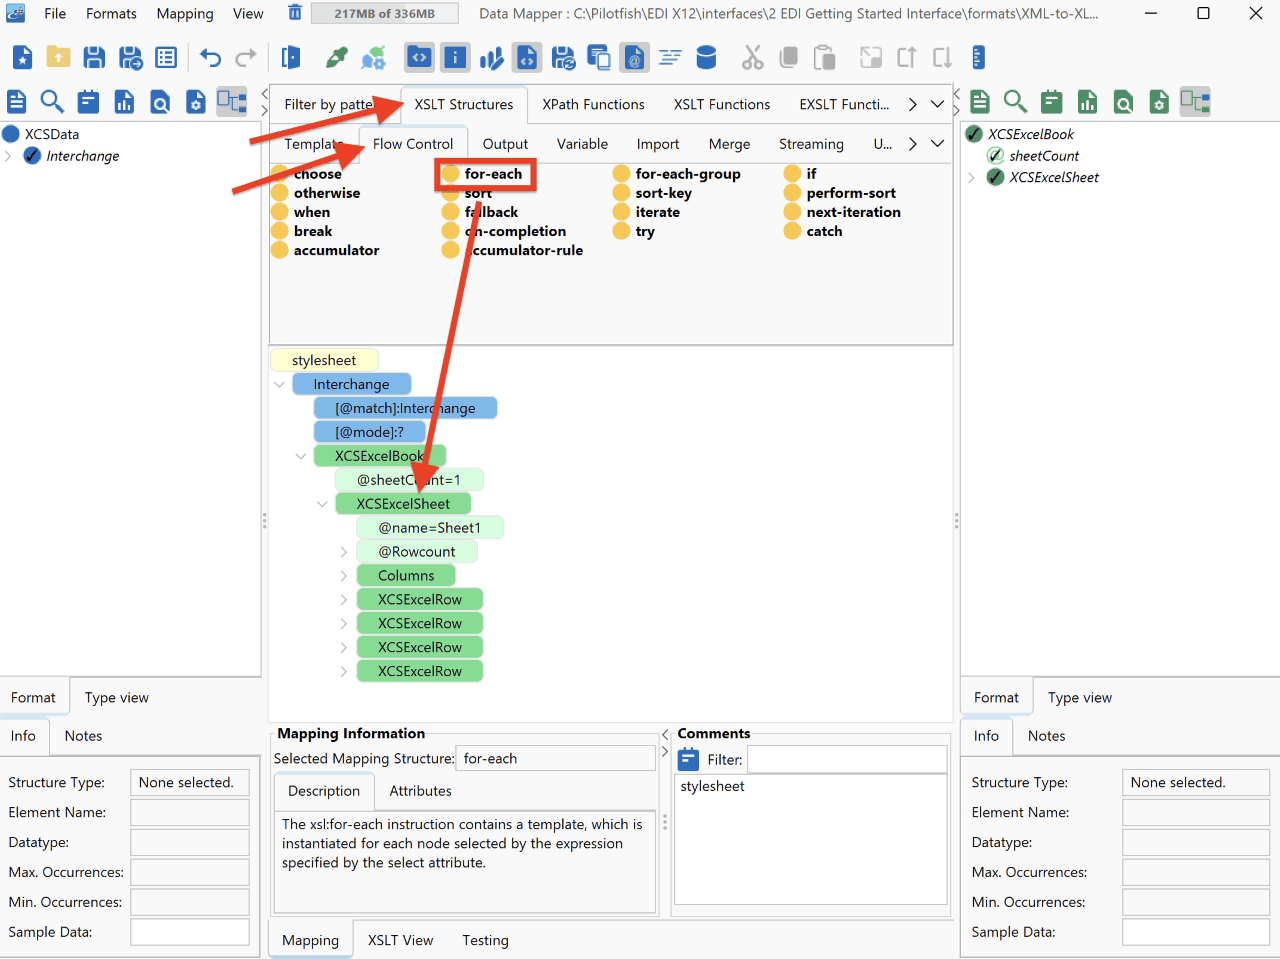Collapse the Interchange template node

click(x=280, y=384)
